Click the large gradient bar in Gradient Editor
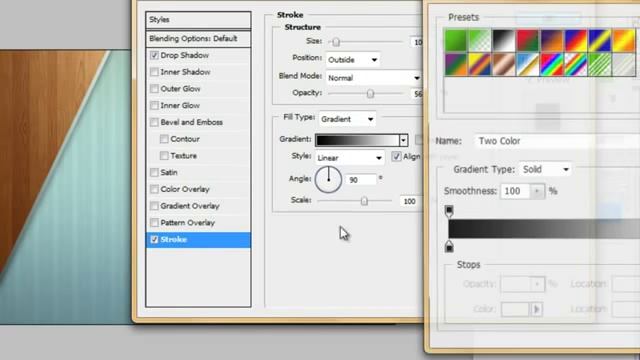 coord(544,229)
